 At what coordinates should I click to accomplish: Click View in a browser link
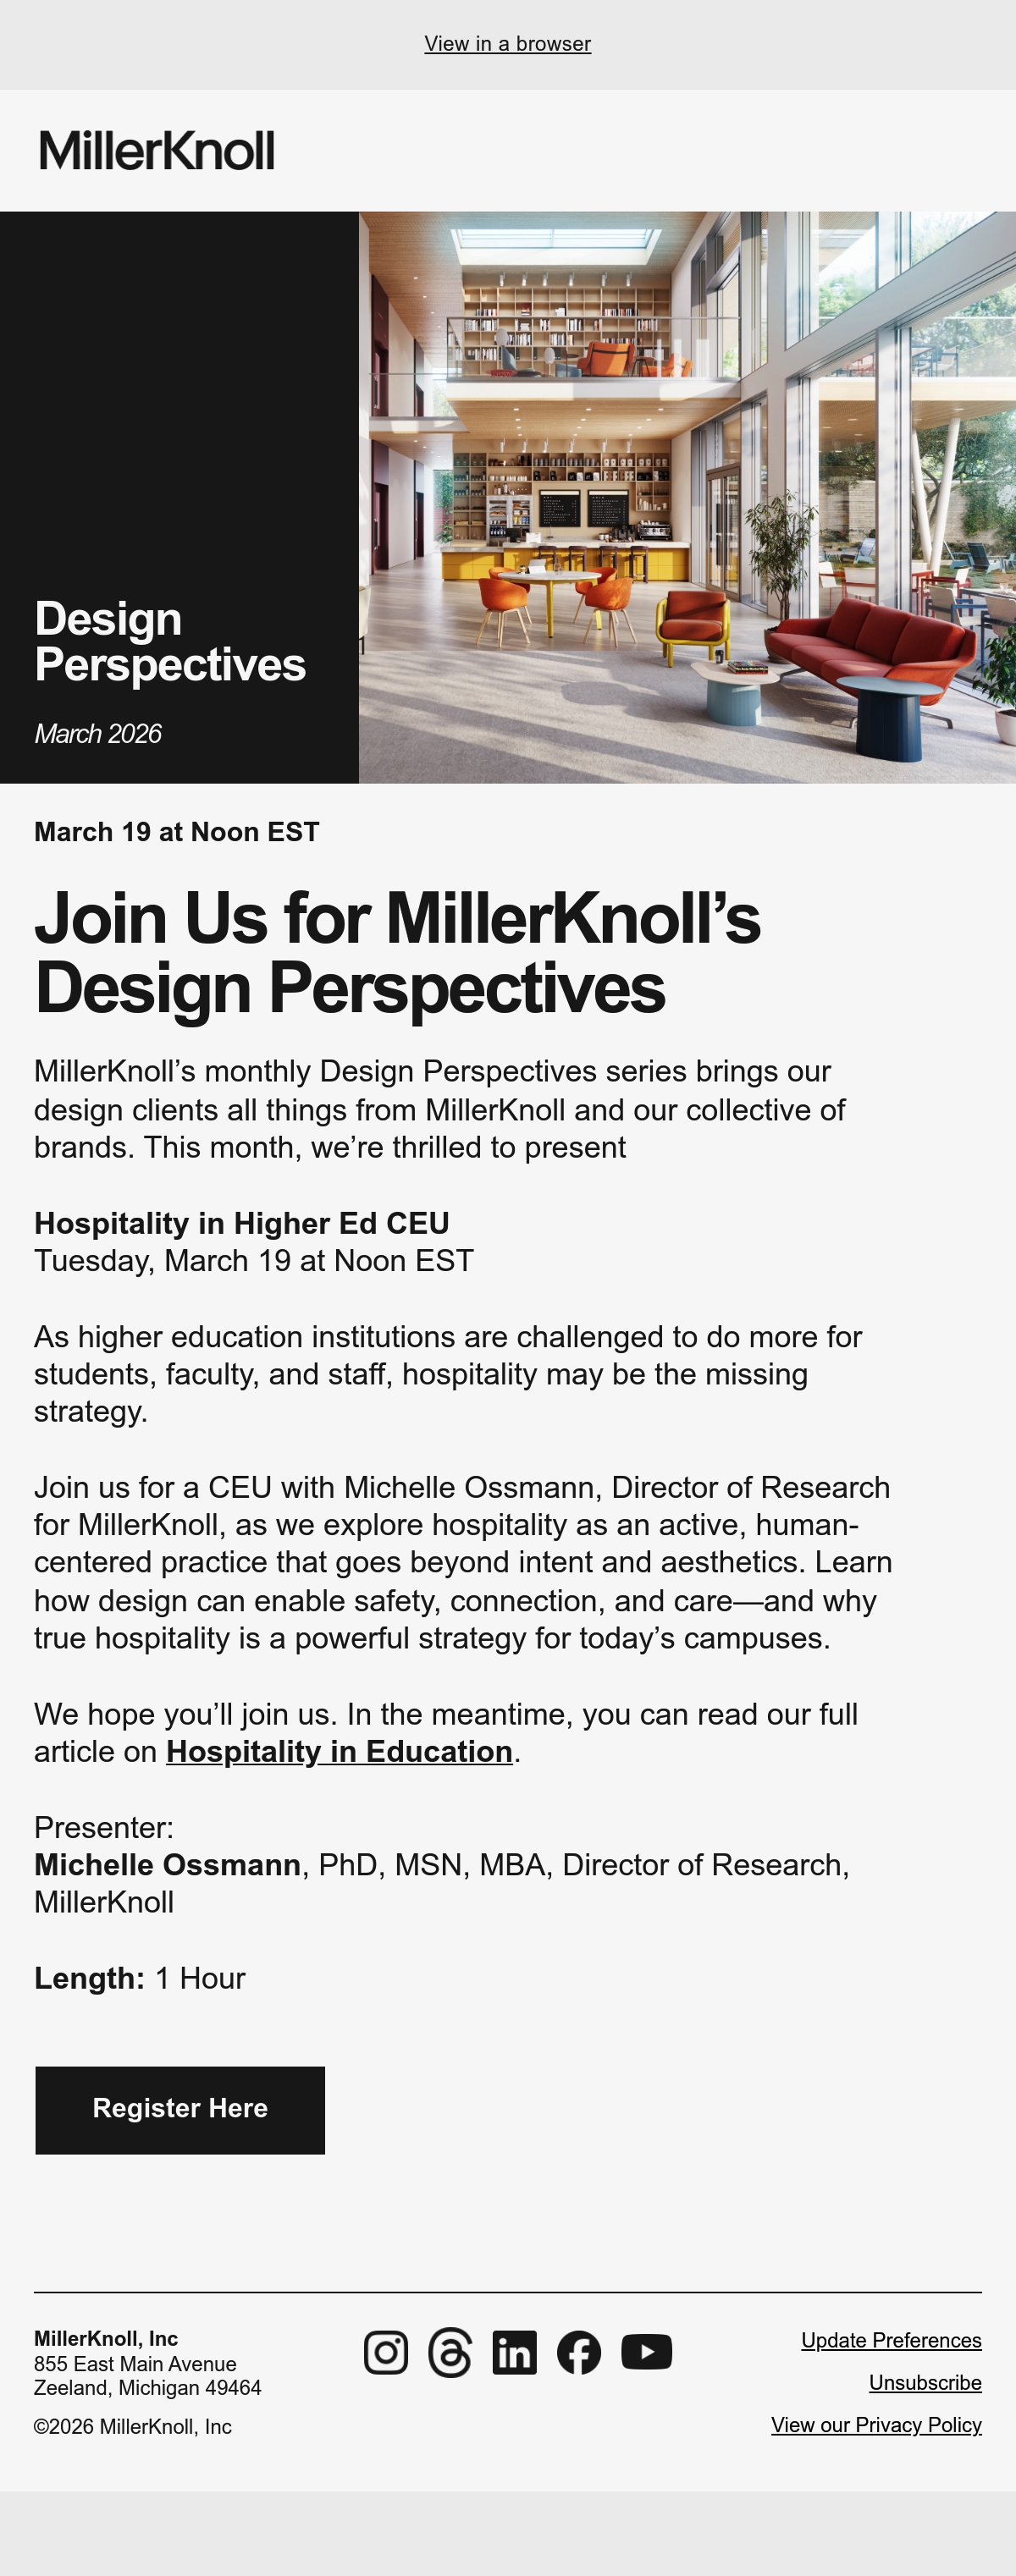pos(508,44)
